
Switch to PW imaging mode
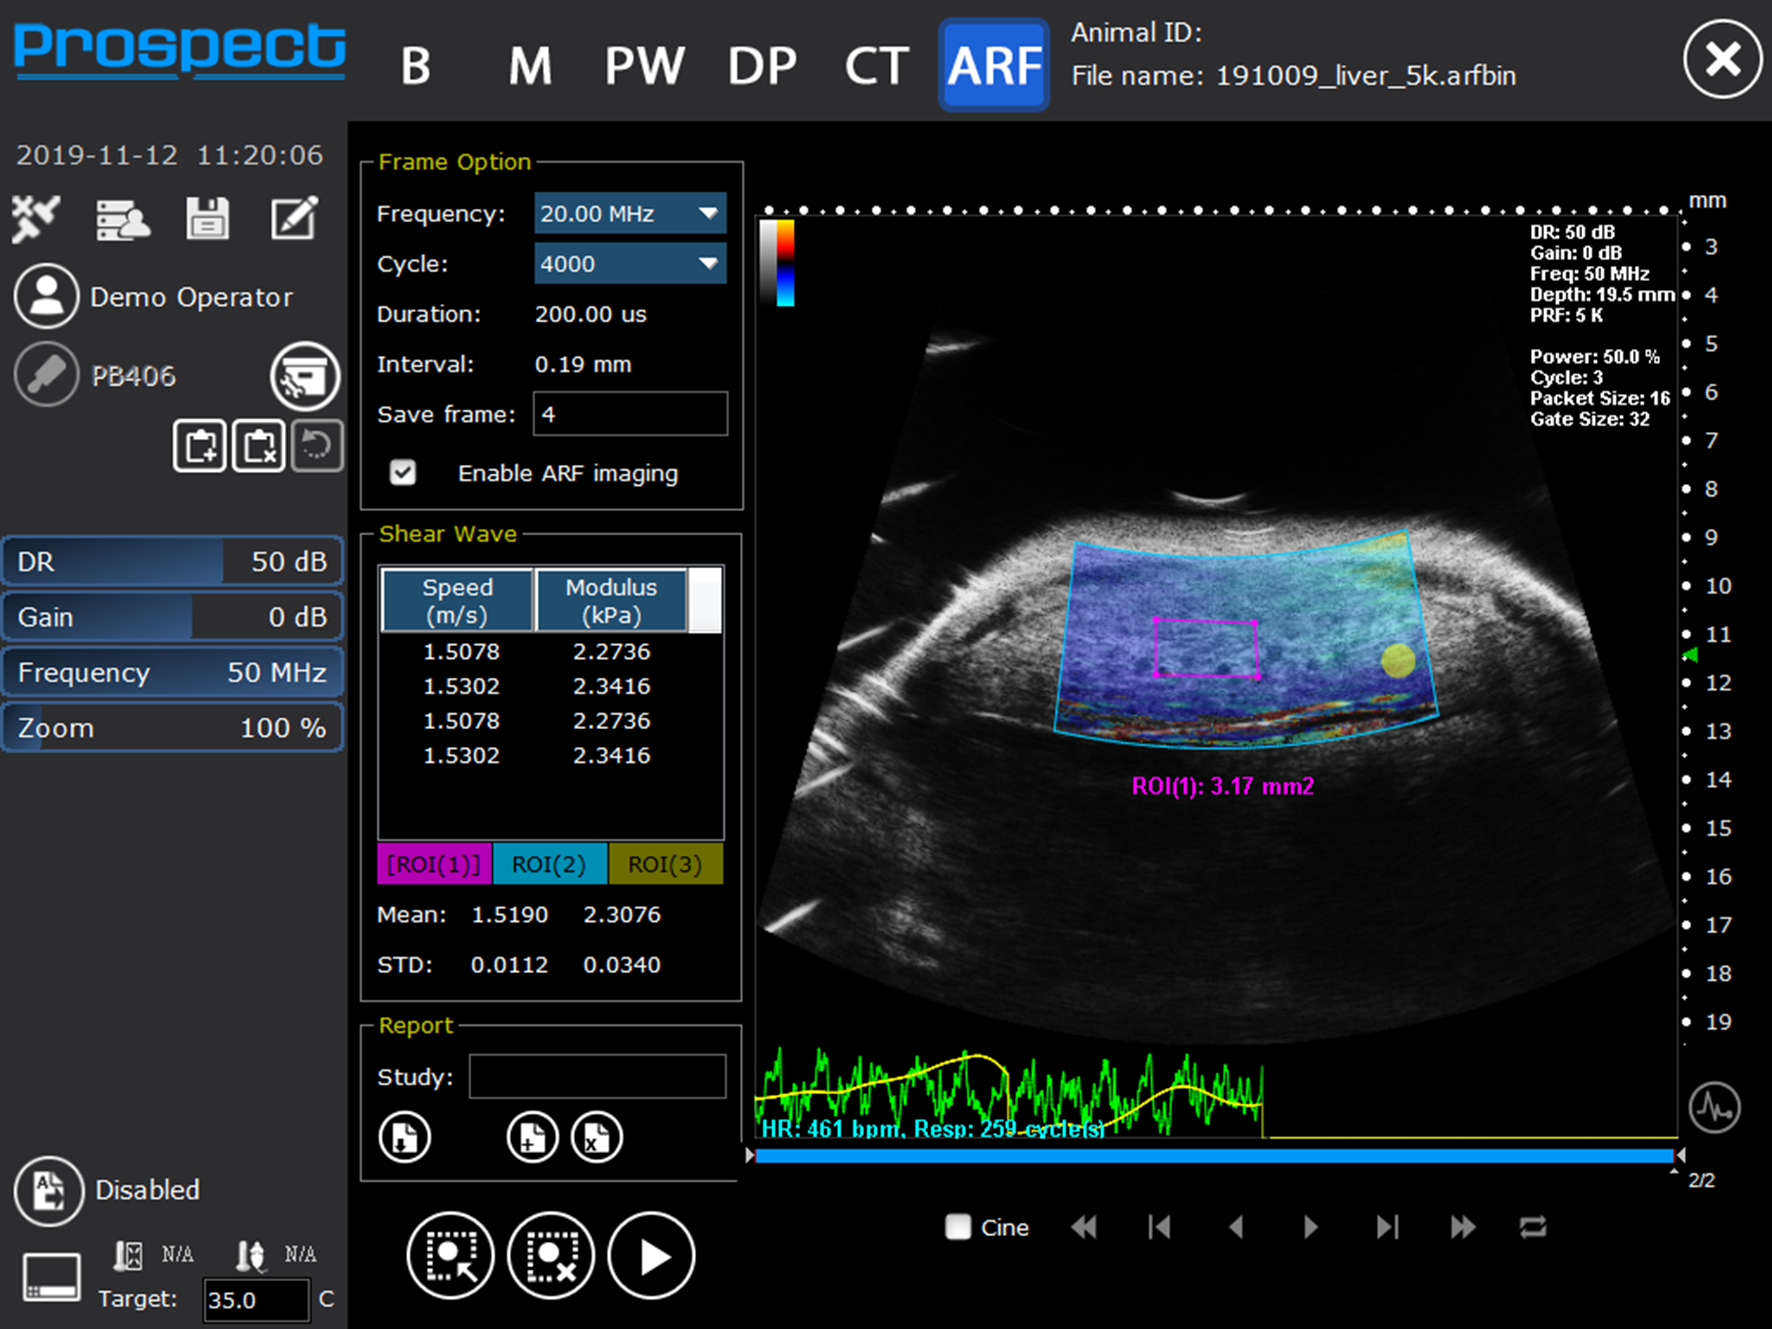coord(644,67)
